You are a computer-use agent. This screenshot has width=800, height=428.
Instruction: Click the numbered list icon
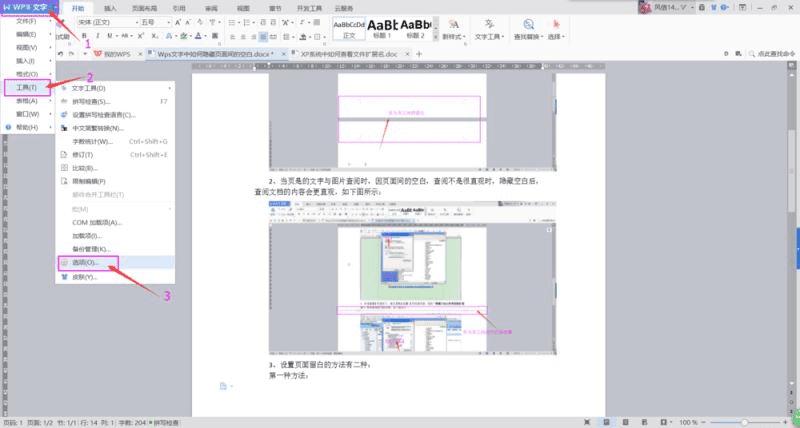[x=246, y=22]
